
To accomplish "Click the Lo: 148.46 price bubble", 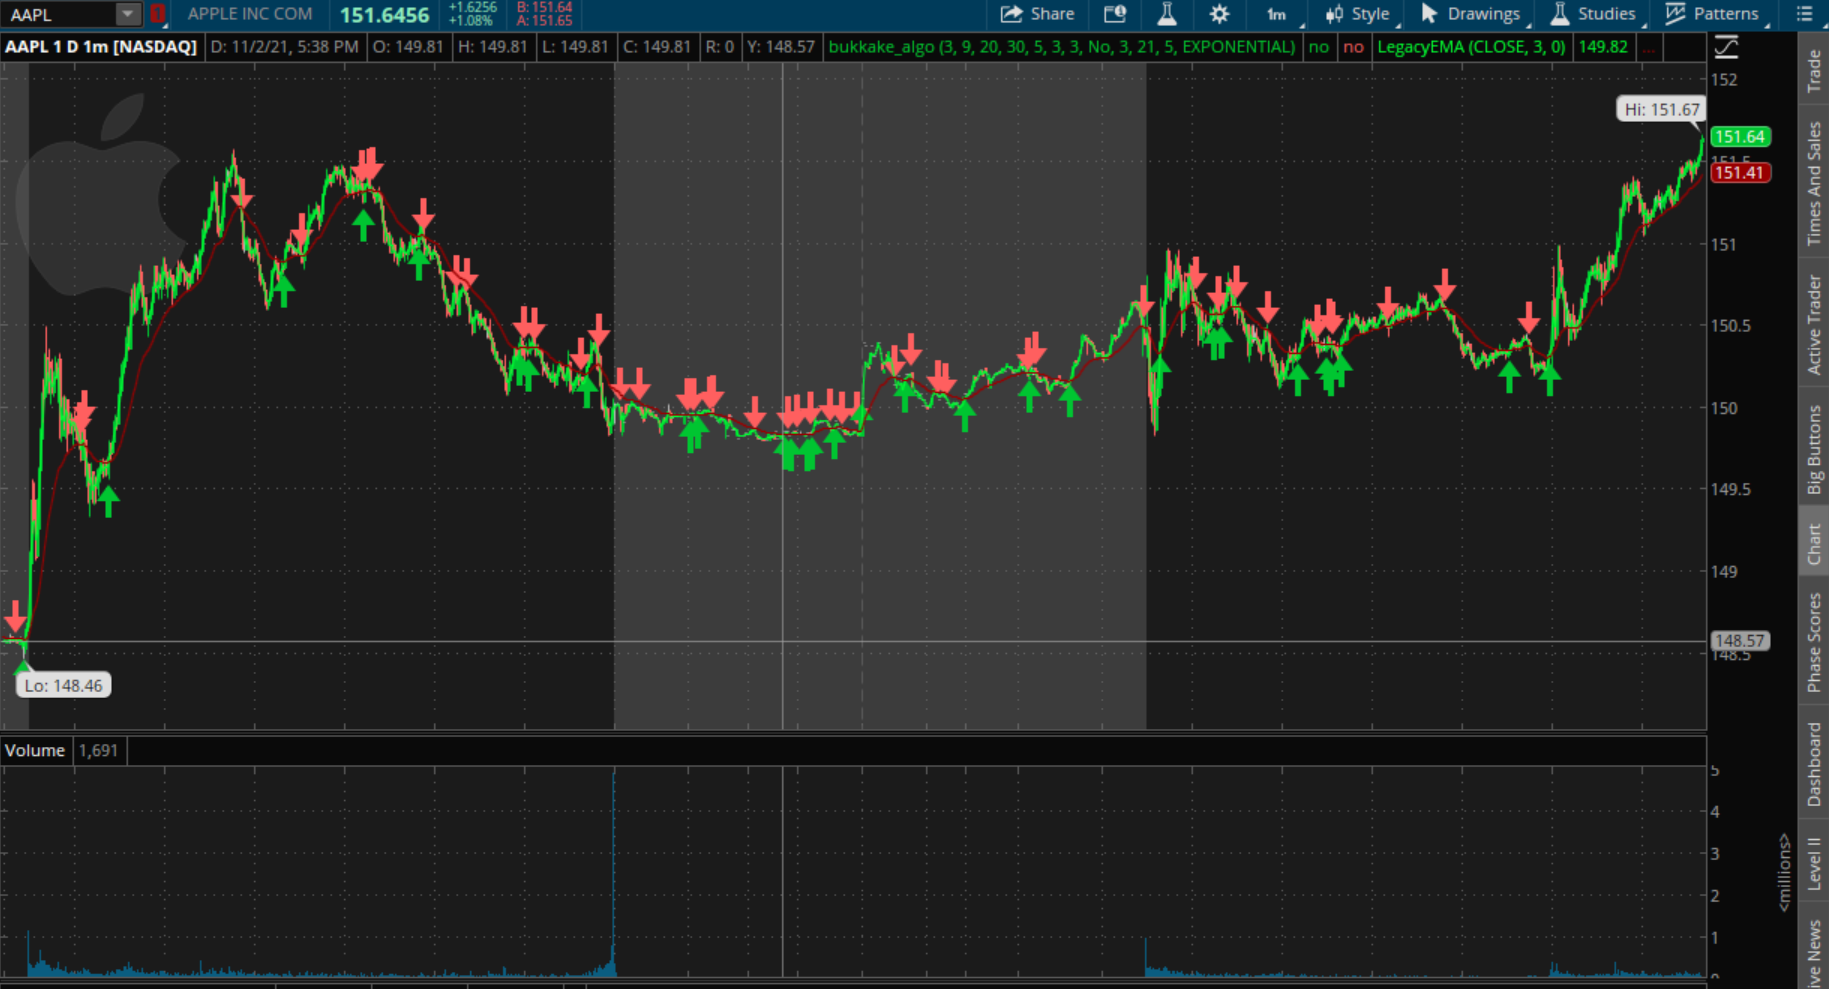I will 63,685.
